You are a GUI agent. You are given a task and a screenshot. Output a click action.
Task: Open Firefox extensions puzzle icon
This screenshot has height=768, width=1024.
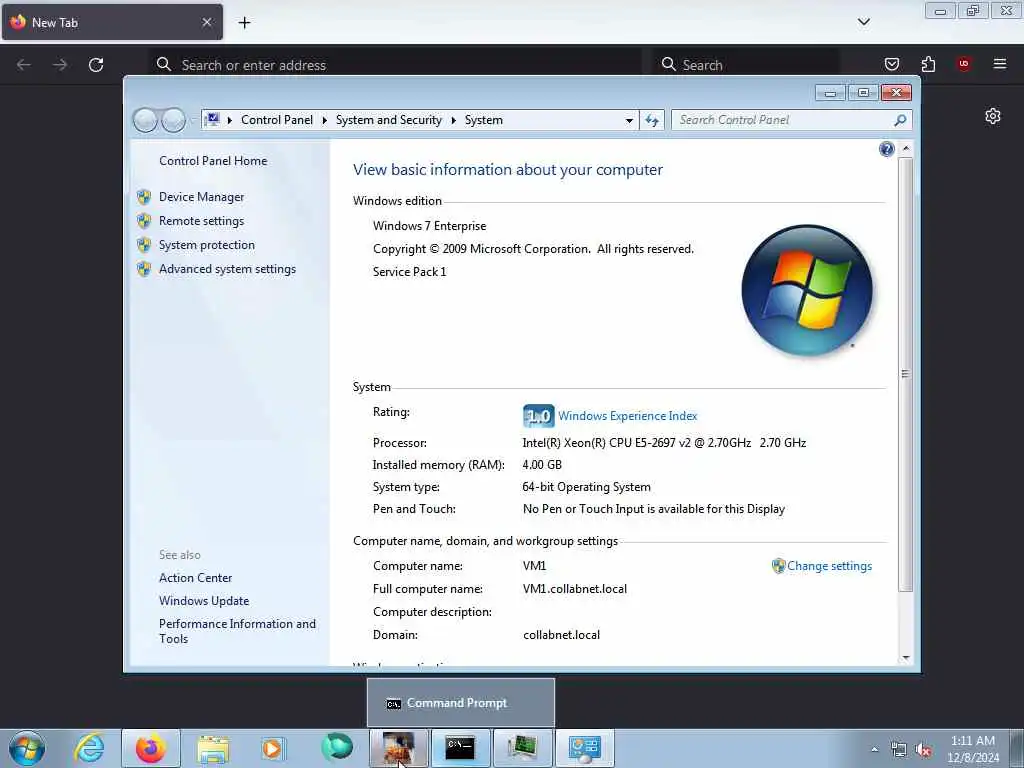(x=928, y=64)
